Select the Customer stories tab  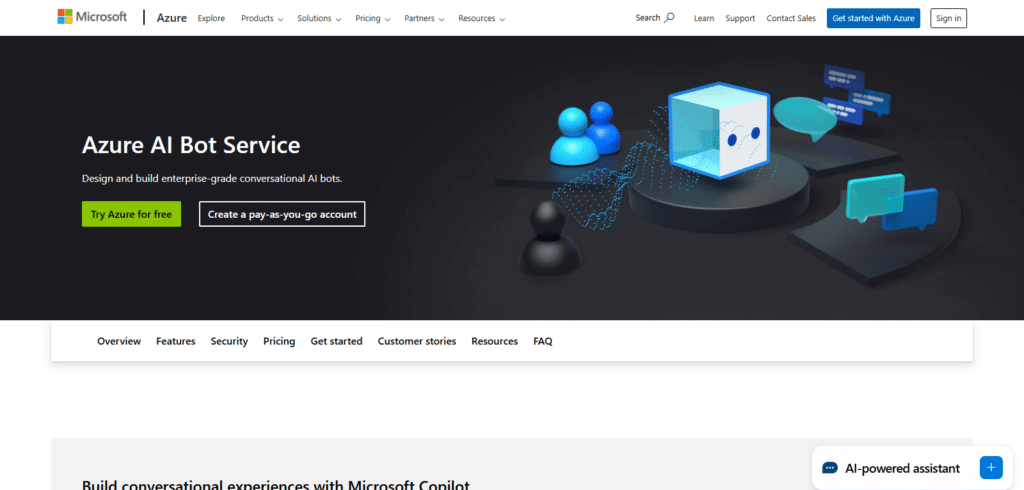(x=417, y=341)
